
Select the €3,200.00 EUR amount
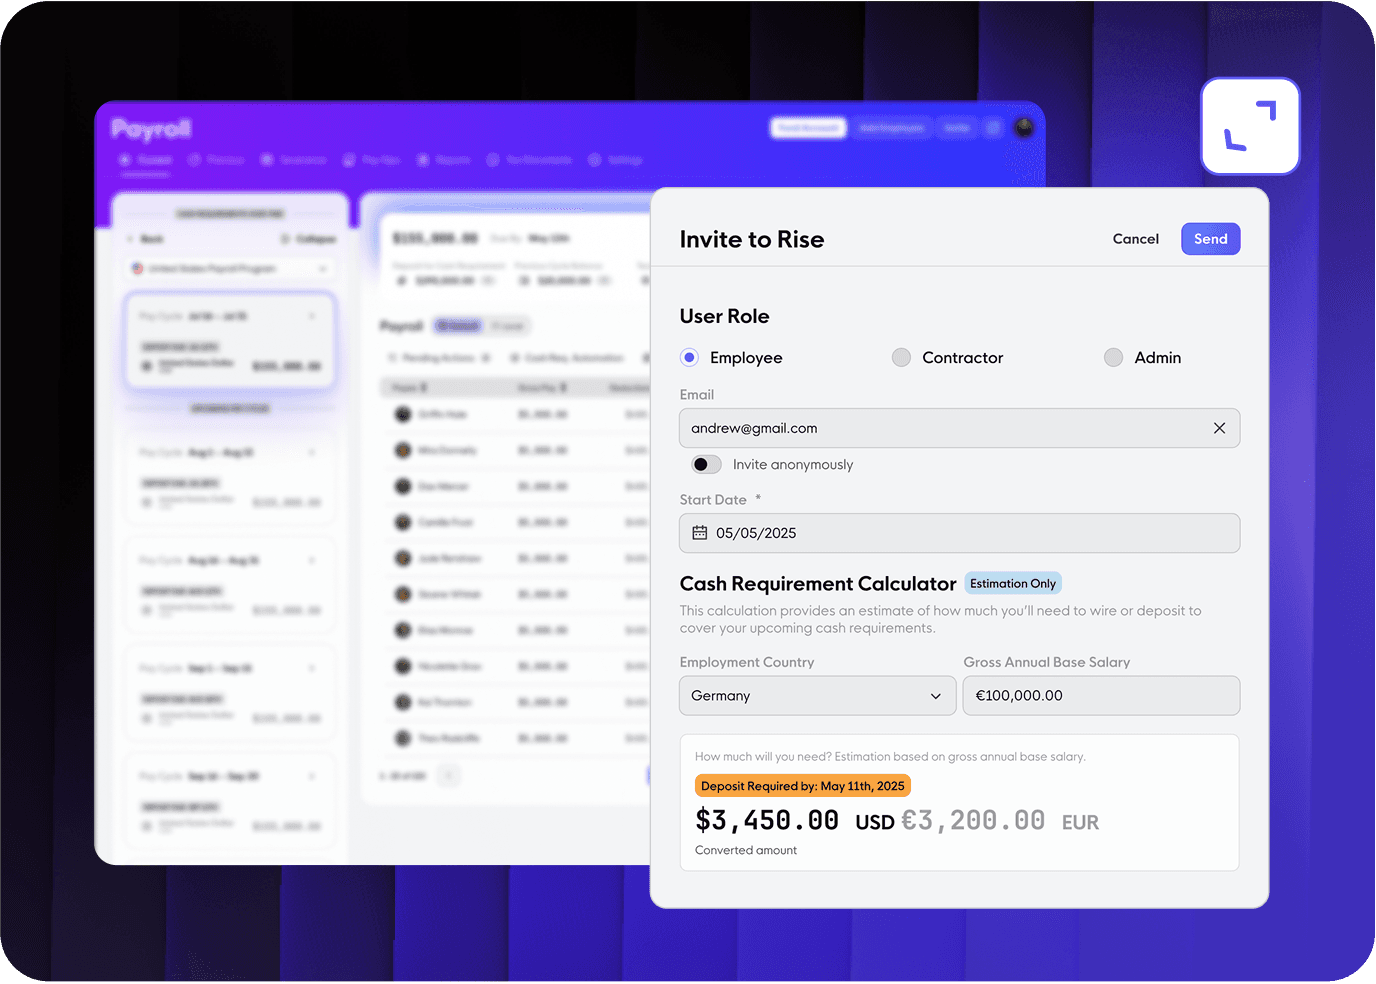click(1000, 821)
